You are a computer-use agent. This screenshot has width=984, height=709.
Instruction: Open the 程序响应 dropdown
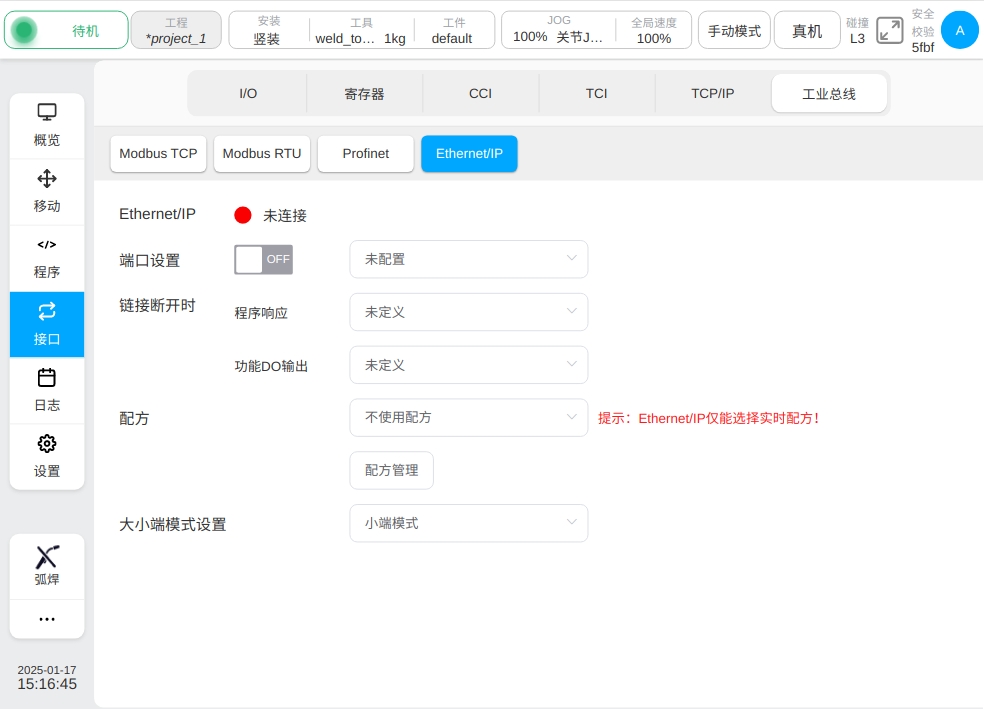(x=468, y=312)
